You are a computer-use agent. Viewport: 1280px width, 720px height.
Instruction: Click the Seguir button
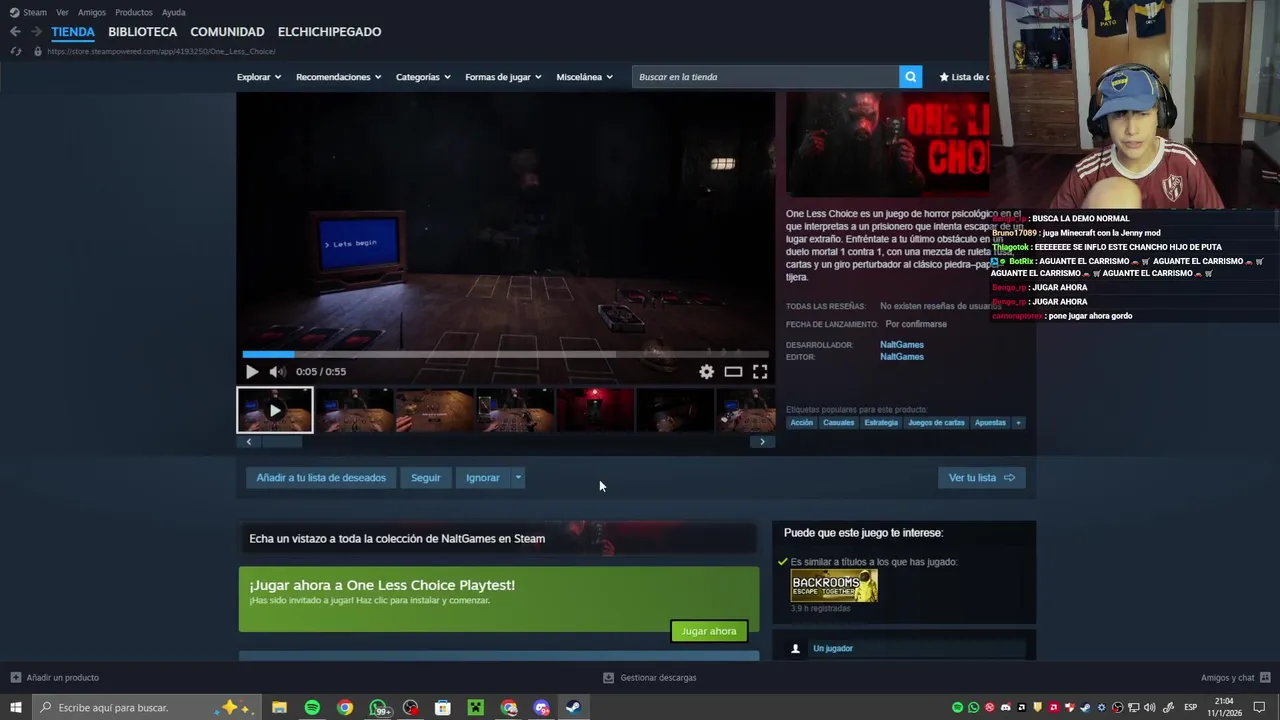tap(425, 478)
